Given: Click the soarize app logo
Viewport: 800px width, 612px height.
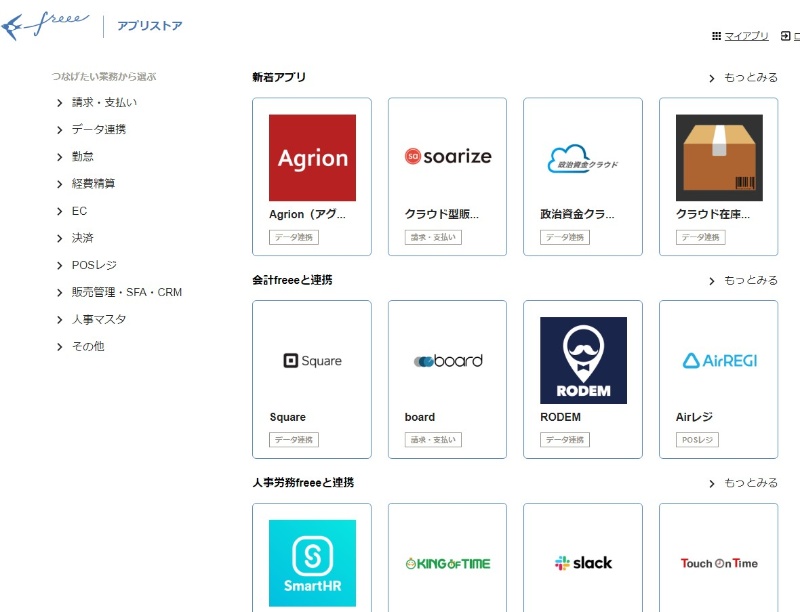Looking at the screenshot, I should pyautogui.click(x=447, y=157).
